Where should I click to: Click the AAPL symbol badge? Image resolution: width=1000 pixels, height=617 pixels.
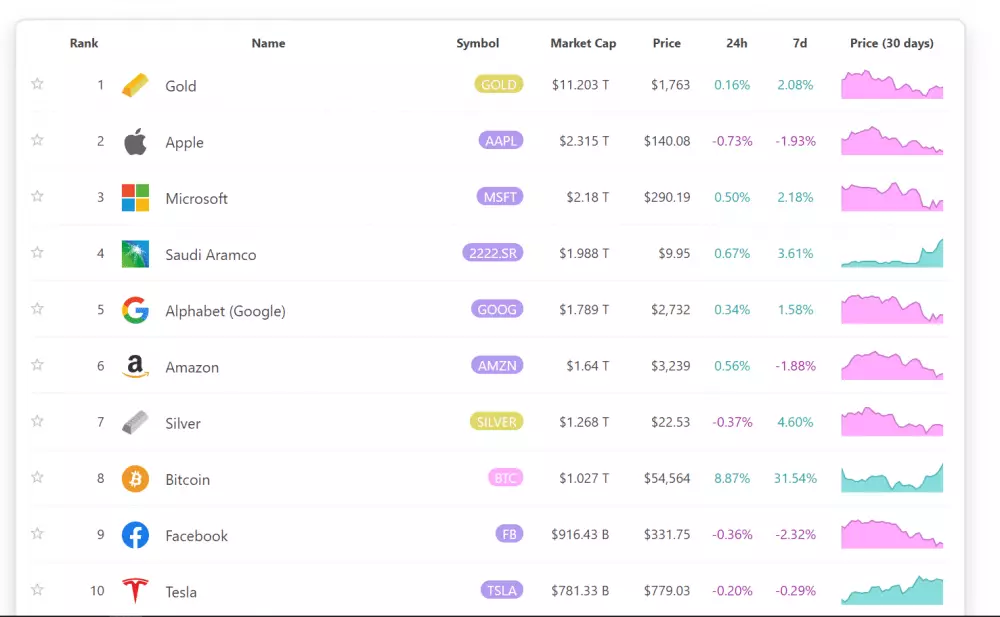pyautogui.click(x=500, y=140)
